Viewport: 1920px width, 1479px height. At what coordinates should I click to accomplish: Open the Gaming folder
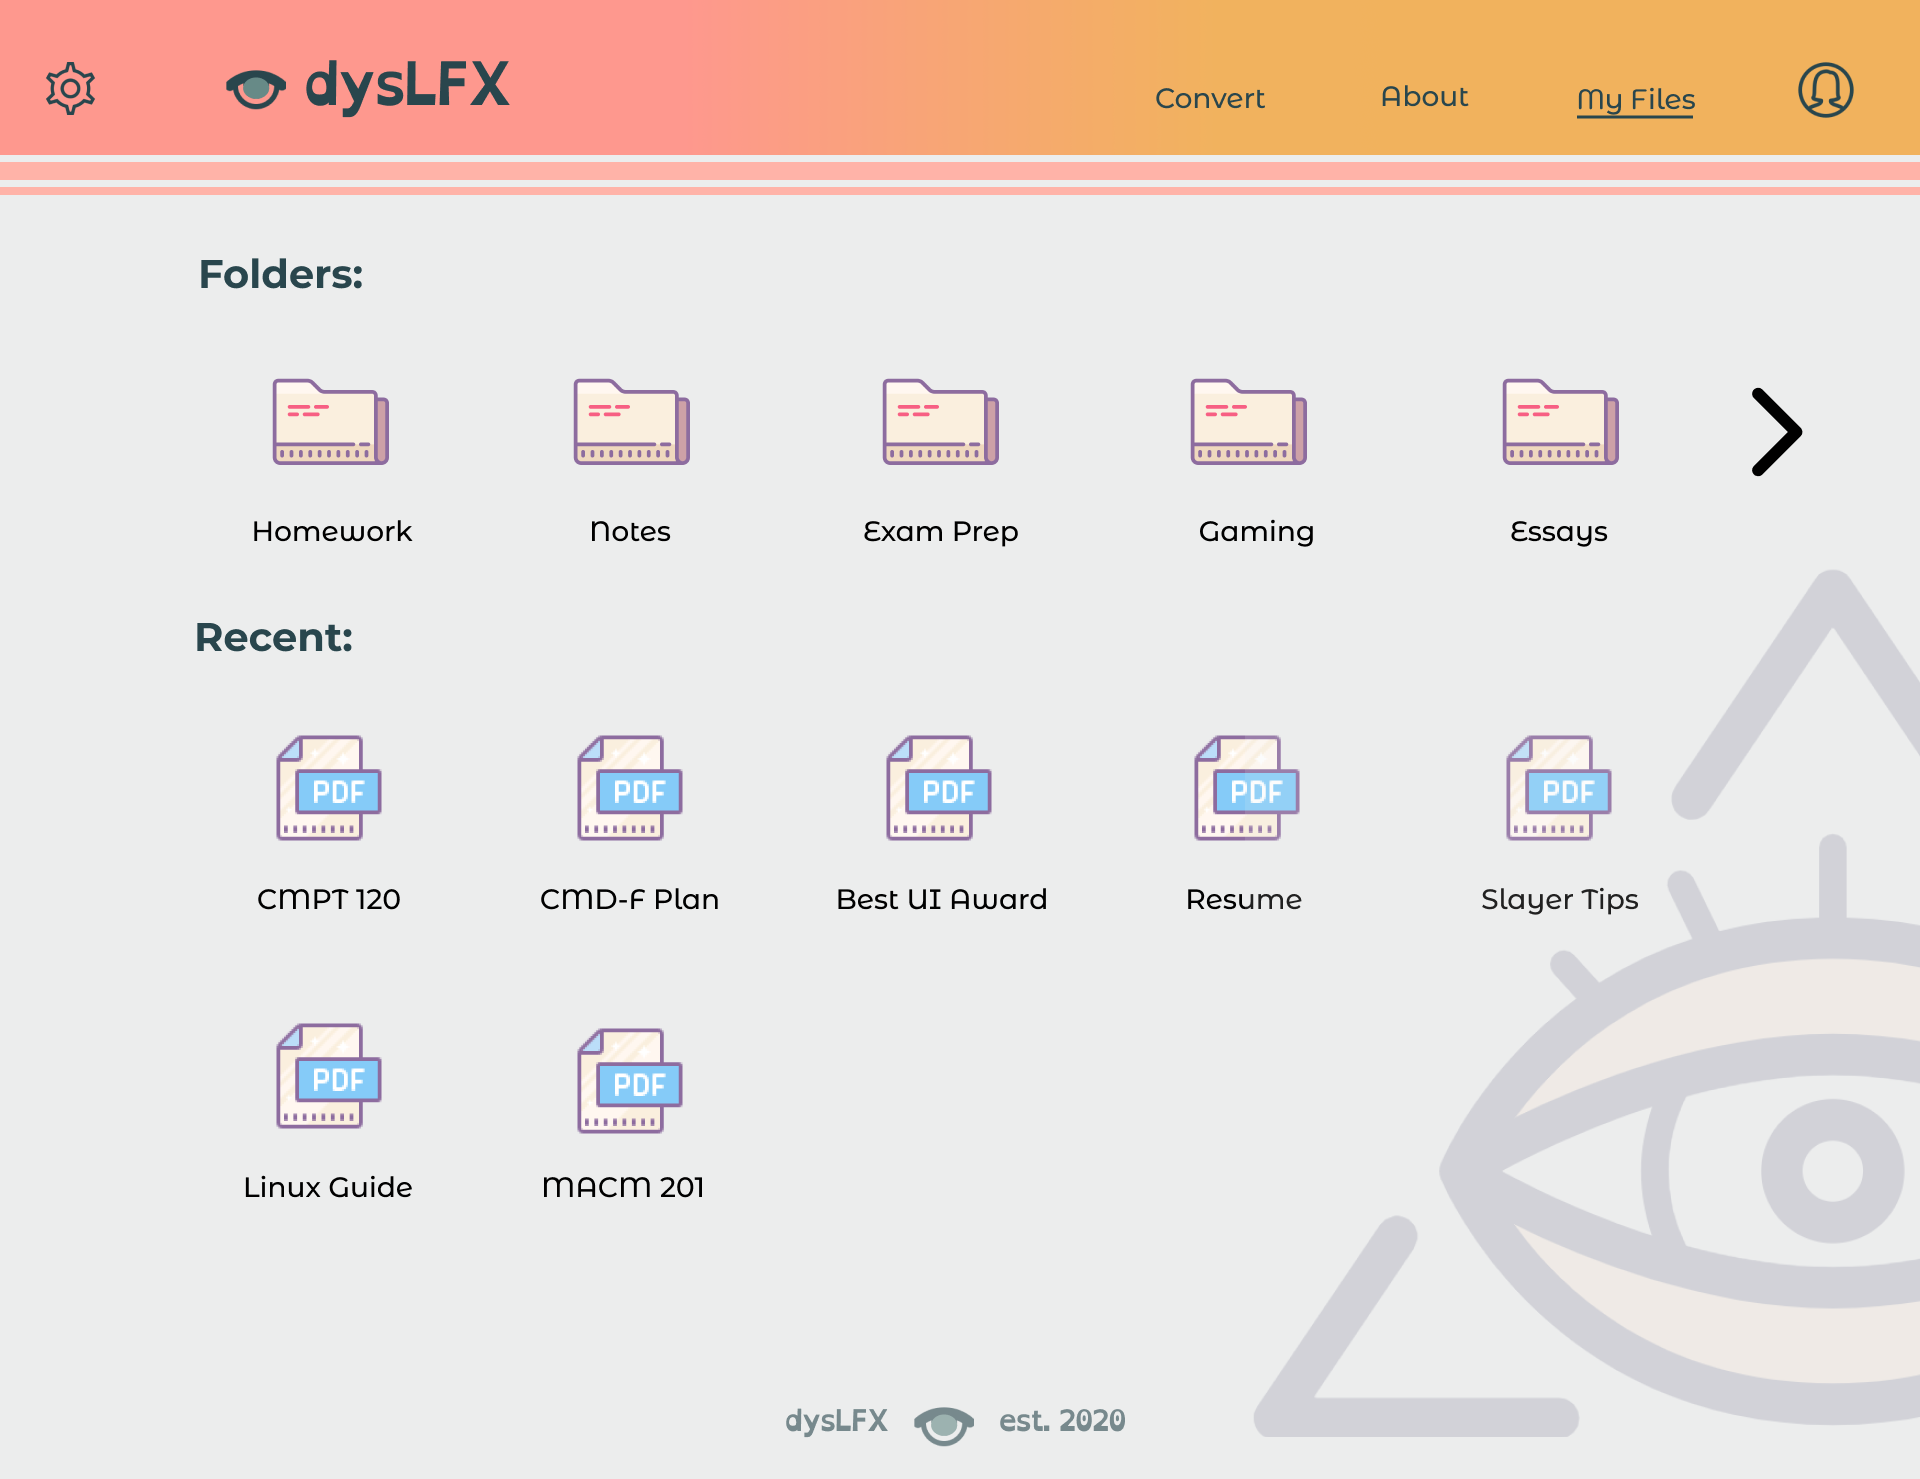[x=1248, y=423]
